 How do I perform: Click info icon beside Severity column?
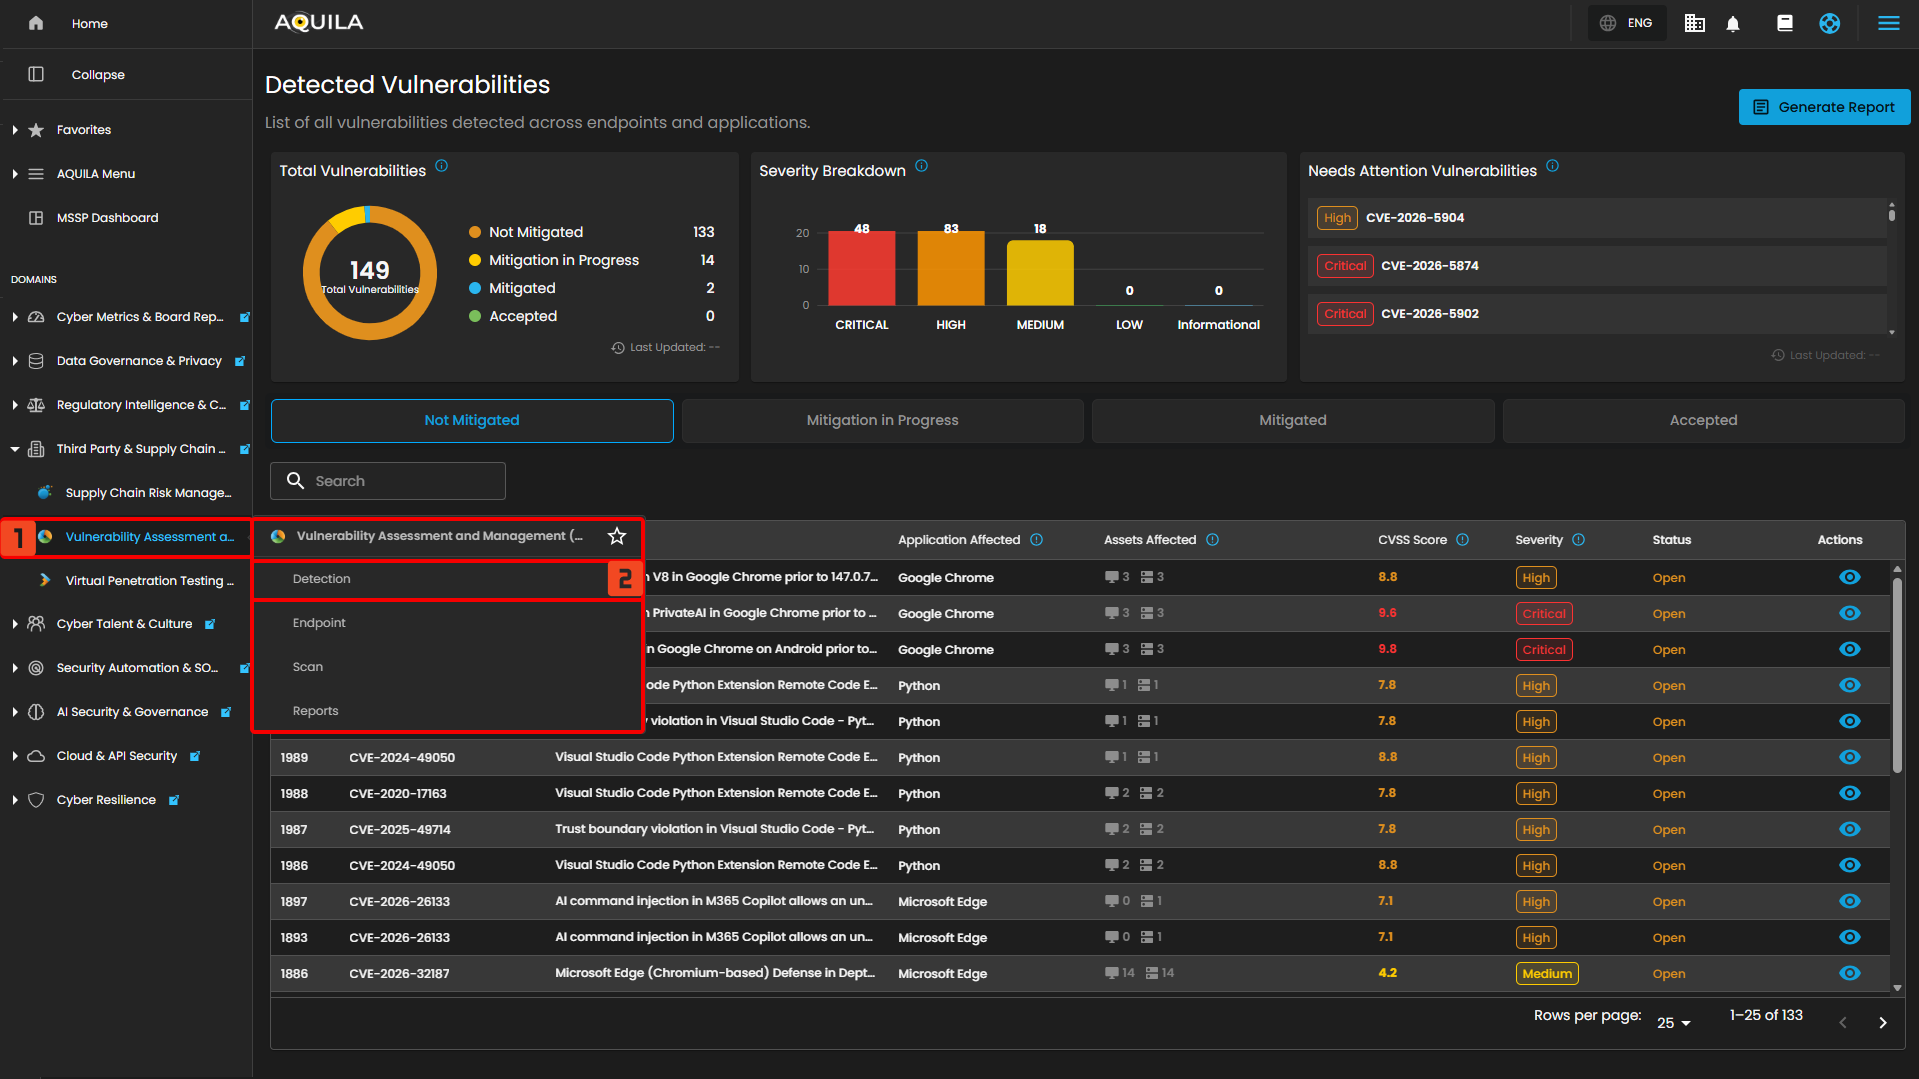pos(1578,540)
